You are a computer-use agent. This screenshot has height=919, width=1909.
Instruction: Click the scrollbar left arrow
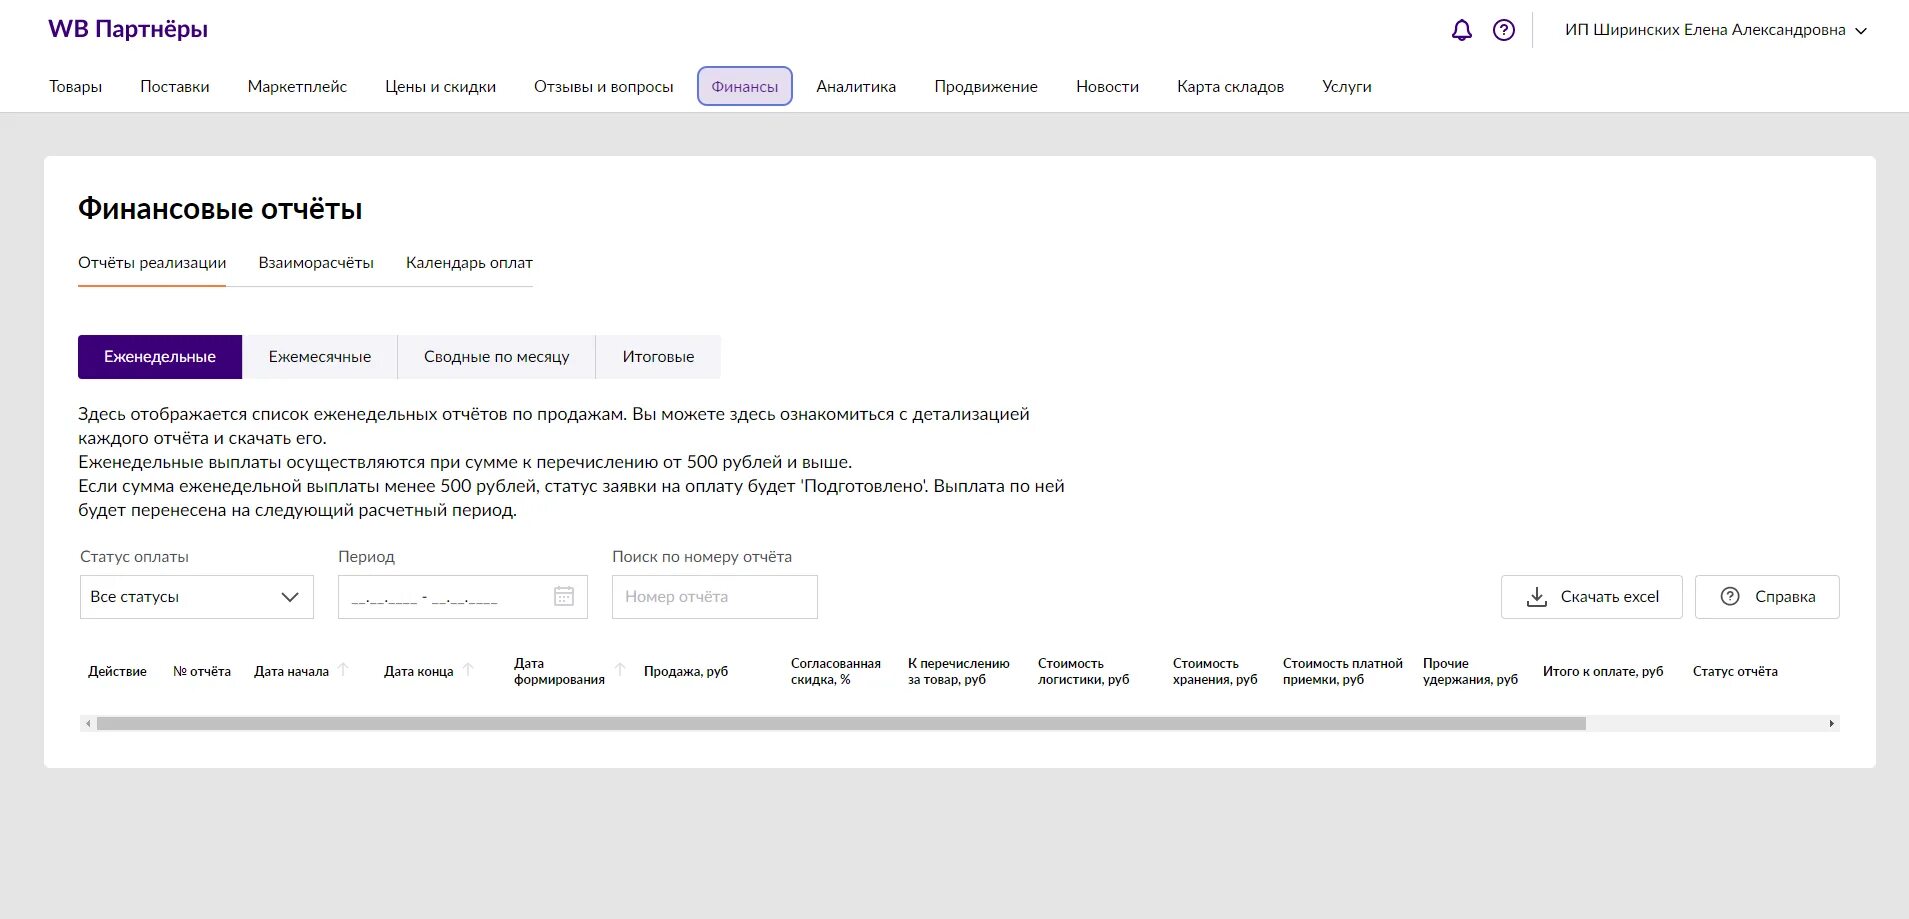(88, 723)
